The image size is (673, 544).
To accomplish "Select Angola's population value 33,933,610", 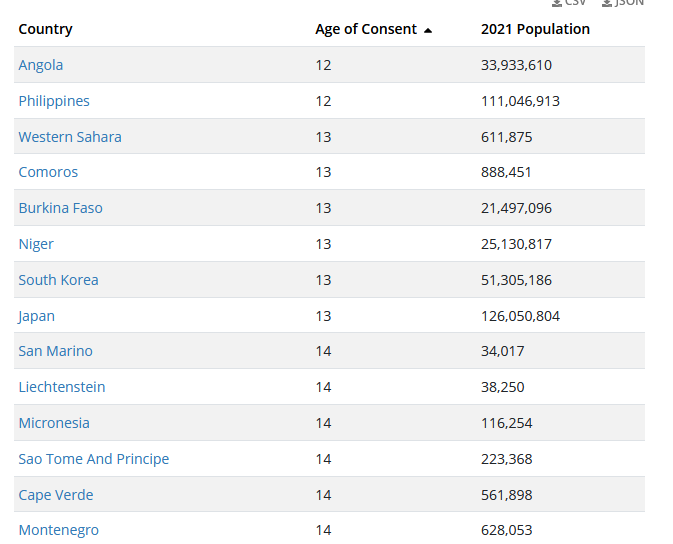I will pyautogui.click(x=516, y=65).
